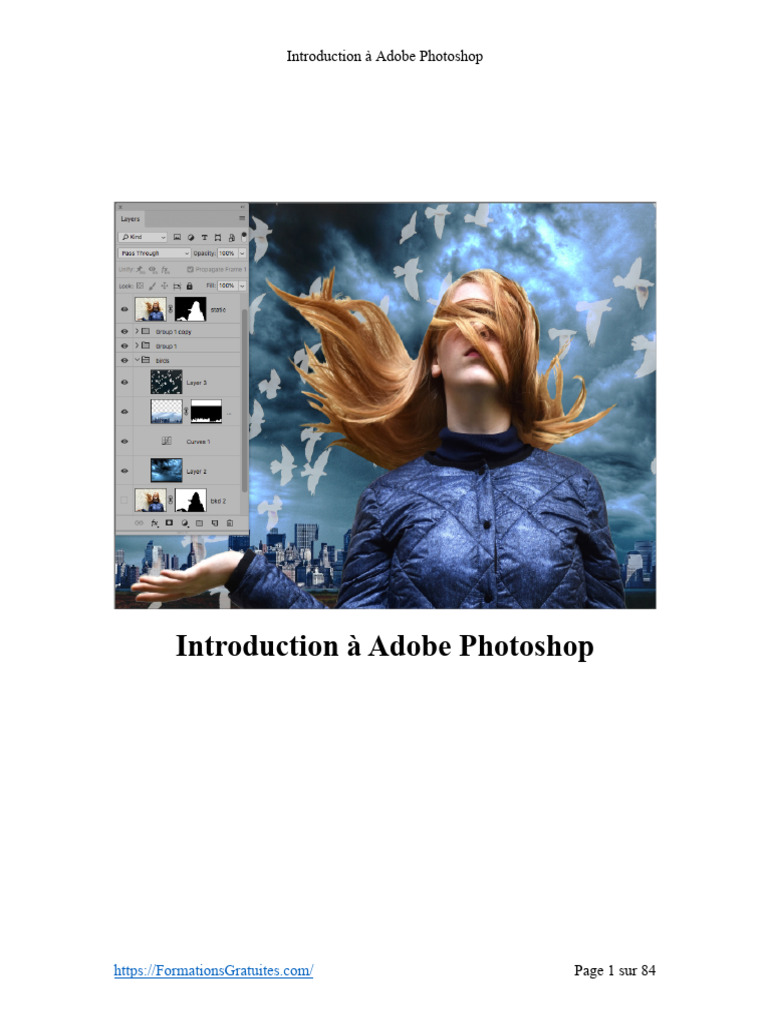Hide the static layer via eye
Screen dimensions: 768x1024
(124, 310)
